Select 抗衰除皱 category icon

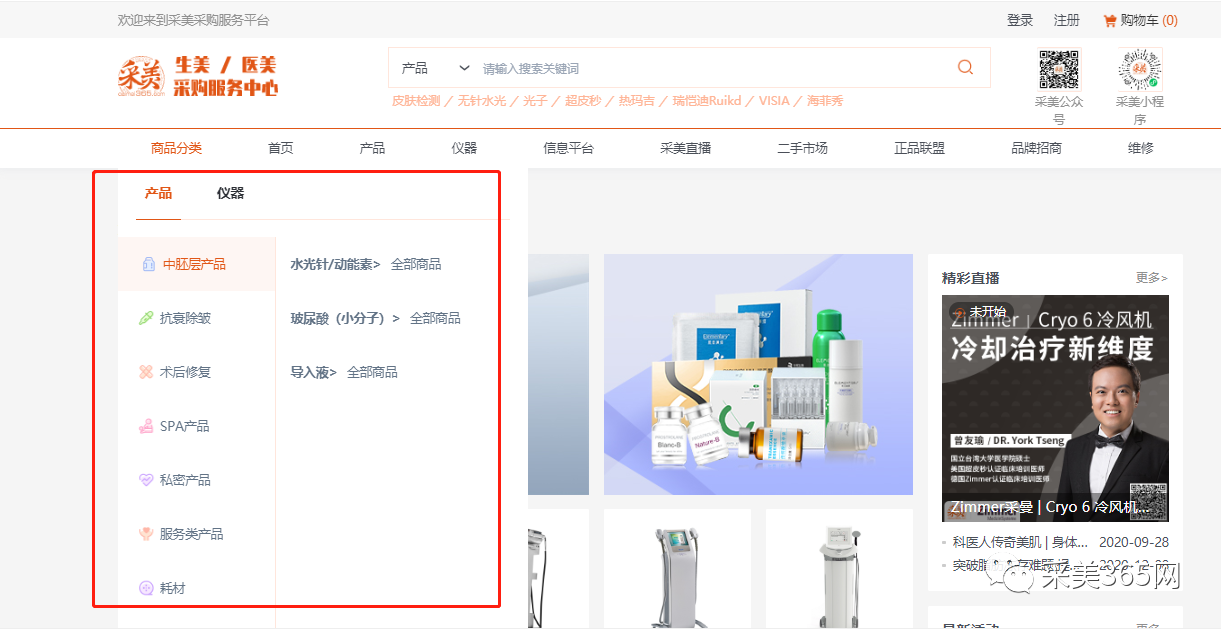146,318
